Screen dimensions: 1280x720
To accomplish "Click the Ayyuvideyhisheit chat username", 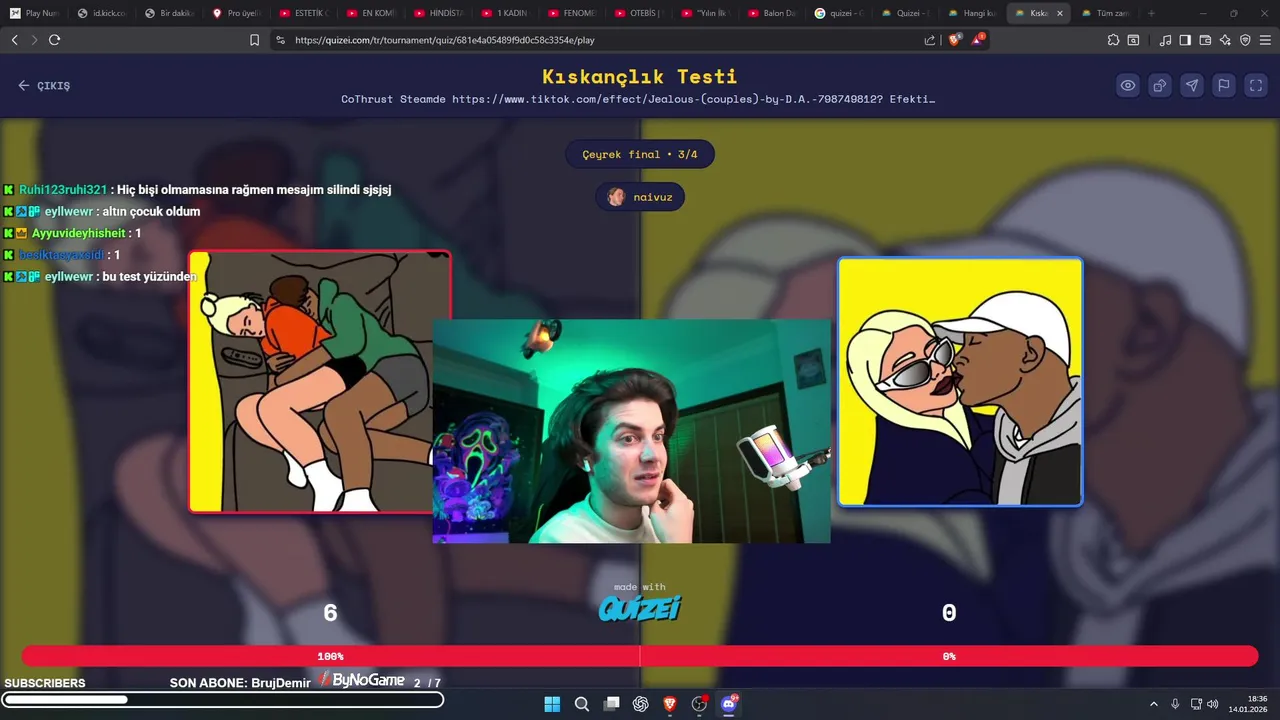I will 79,233.
